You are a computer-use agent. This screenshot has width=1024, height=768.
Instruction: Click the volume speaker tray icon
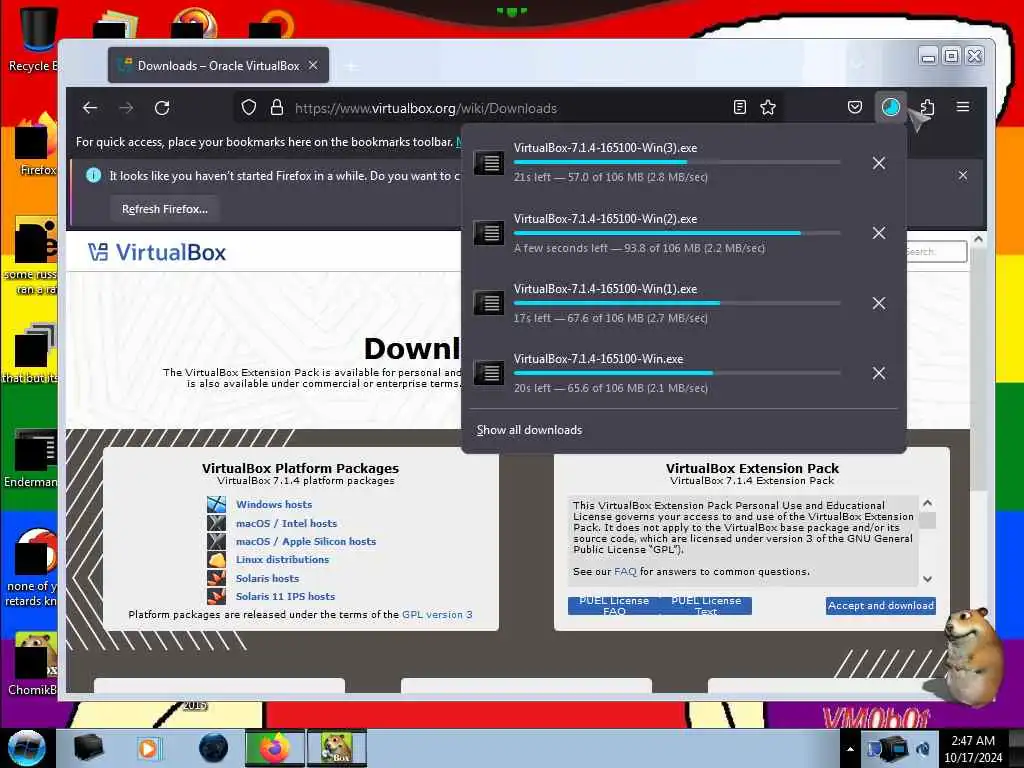[x=923, y=749]
